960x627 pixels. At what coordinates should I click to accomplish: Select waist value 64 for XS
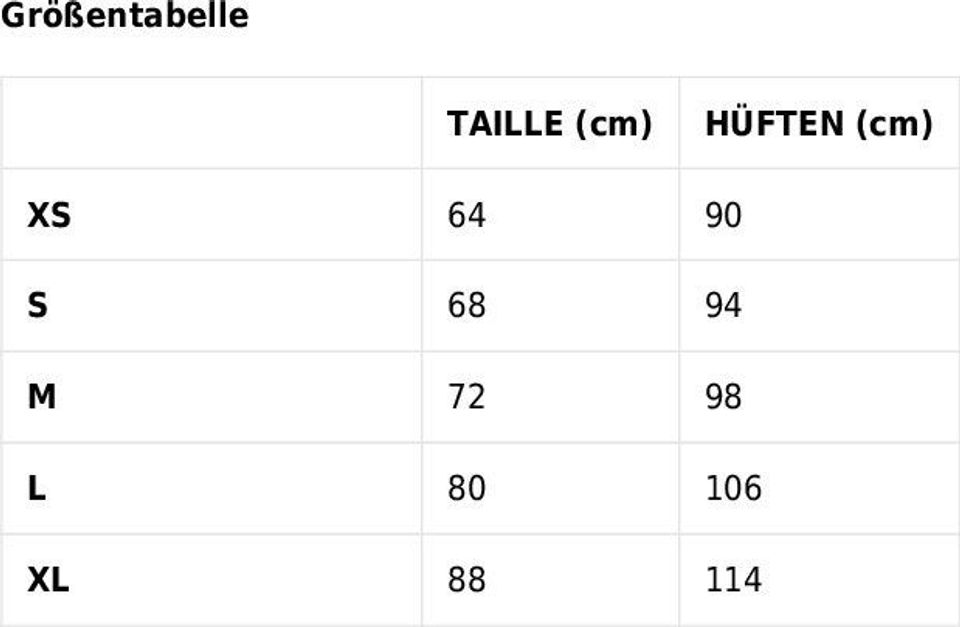pyautogui.click(x=466, y=215)
